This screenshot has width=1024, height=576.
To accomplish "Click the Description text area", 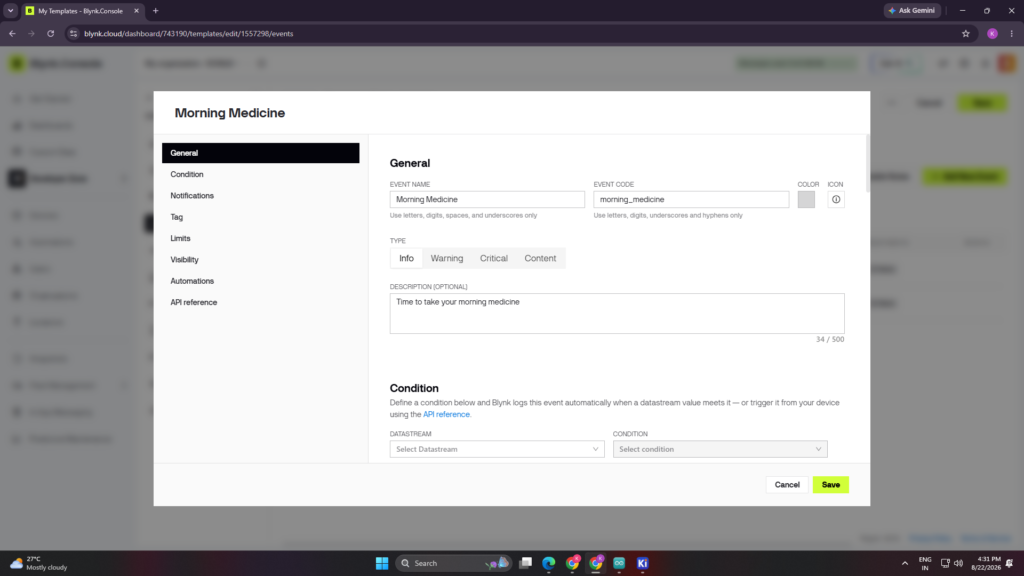I will [x=617, y=313].
